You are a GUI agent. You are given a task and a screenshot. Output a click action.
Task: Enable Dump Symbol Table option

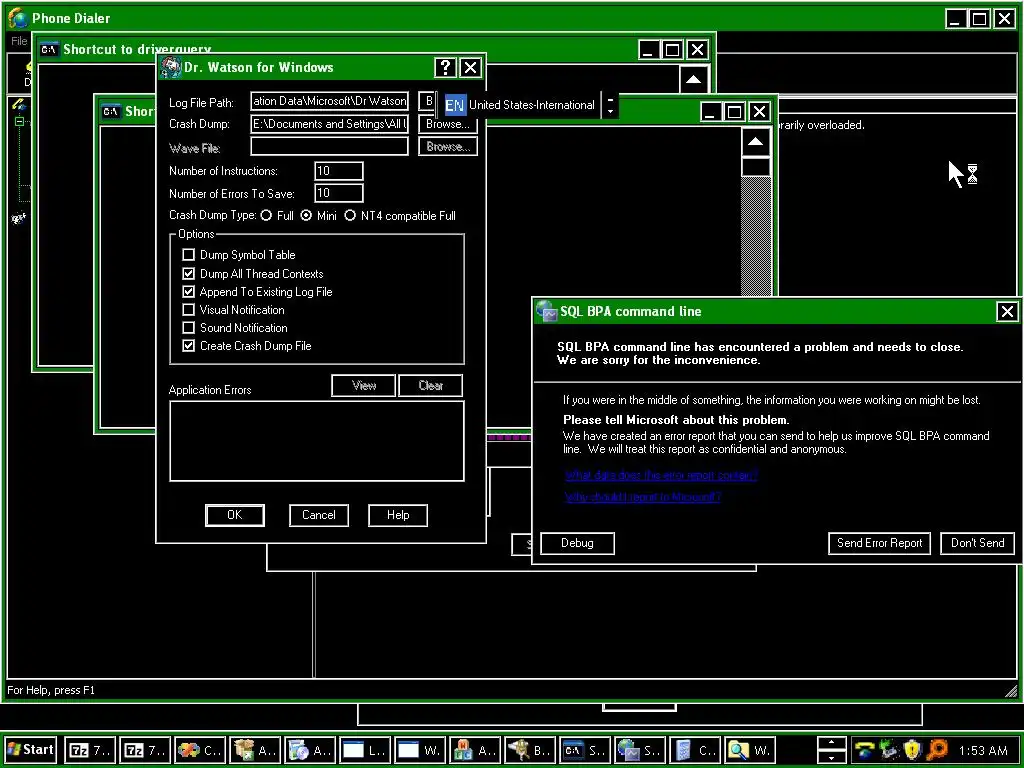pos(189,255)
